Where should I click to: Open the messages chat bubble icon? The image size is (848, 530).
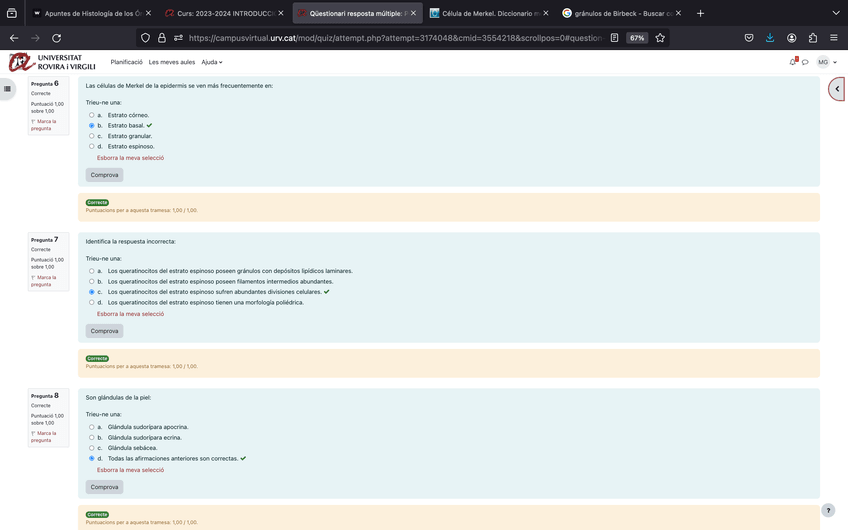tap(805, 62)
